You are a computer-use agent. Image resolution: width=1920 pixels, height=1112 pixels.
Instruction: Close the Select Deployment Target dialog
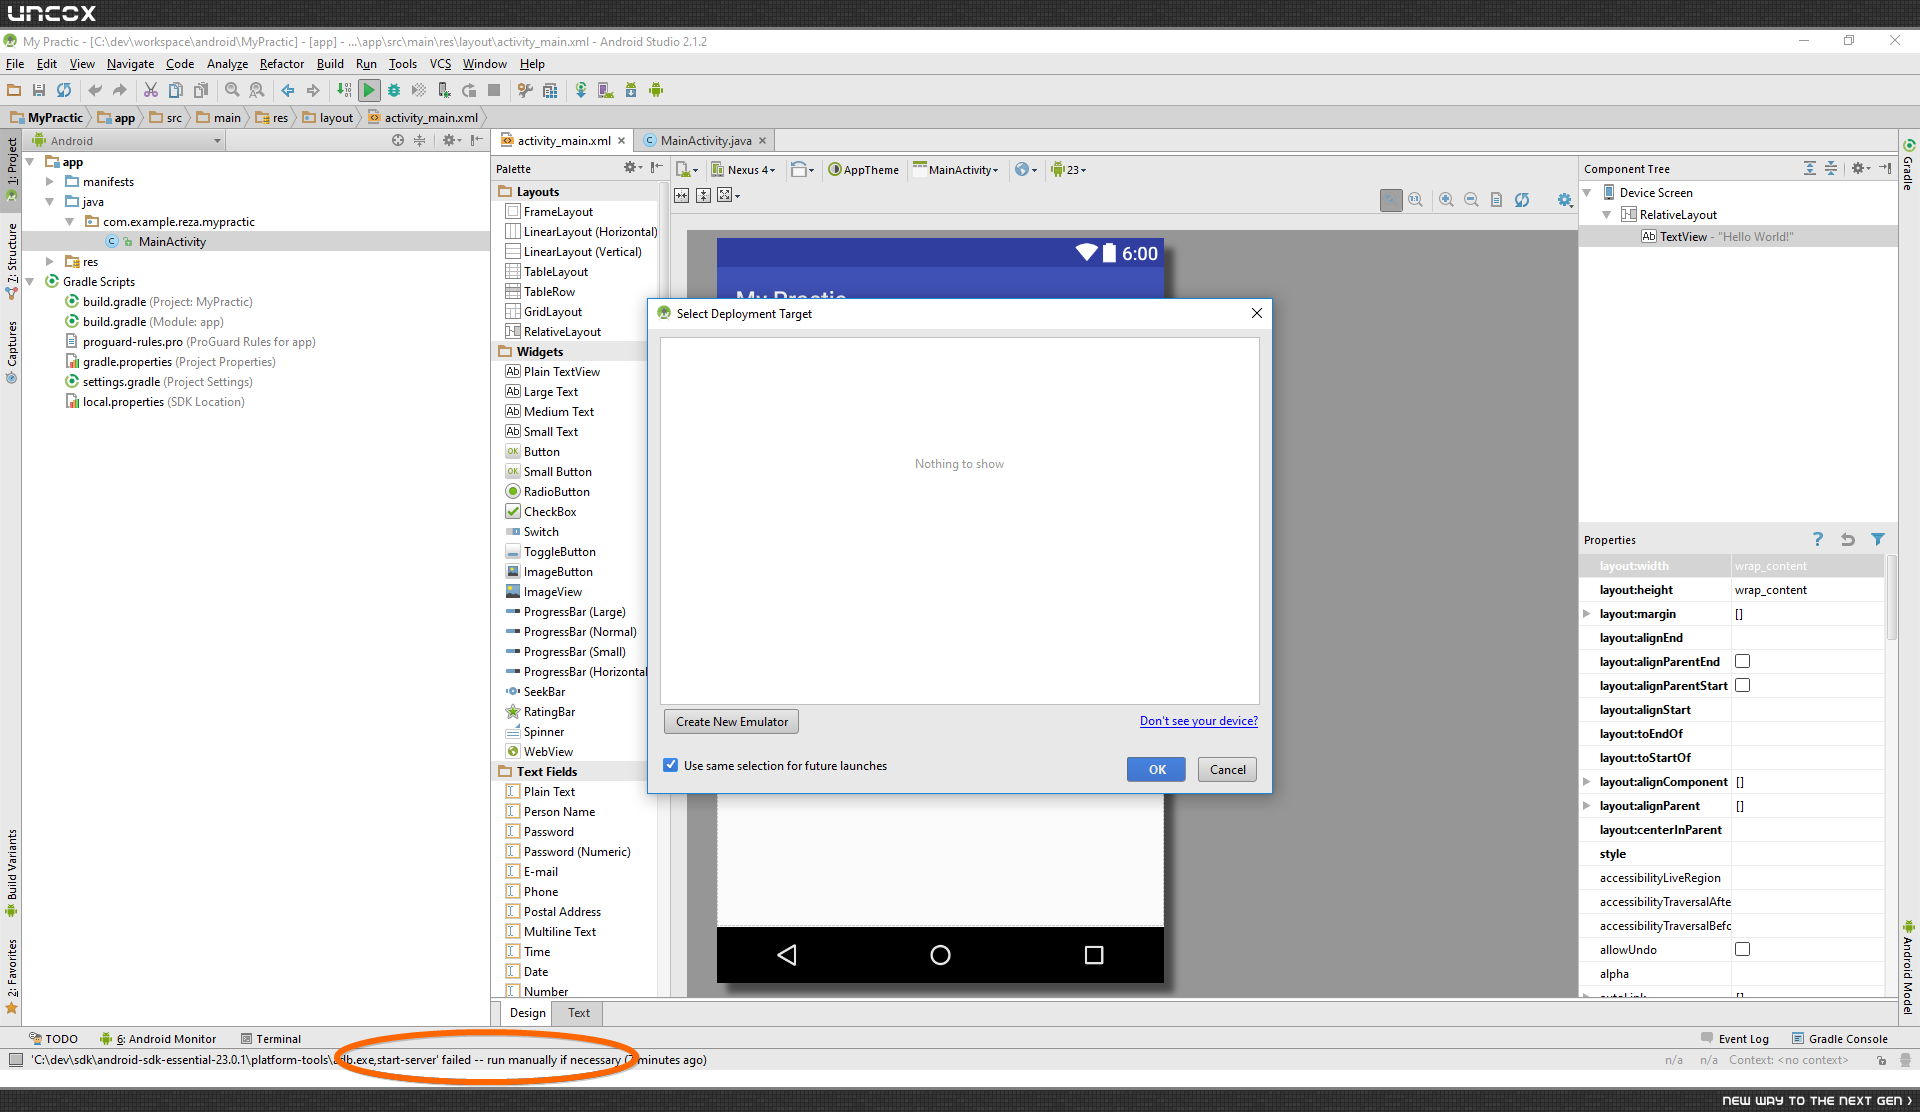[x=1257, y=313]
